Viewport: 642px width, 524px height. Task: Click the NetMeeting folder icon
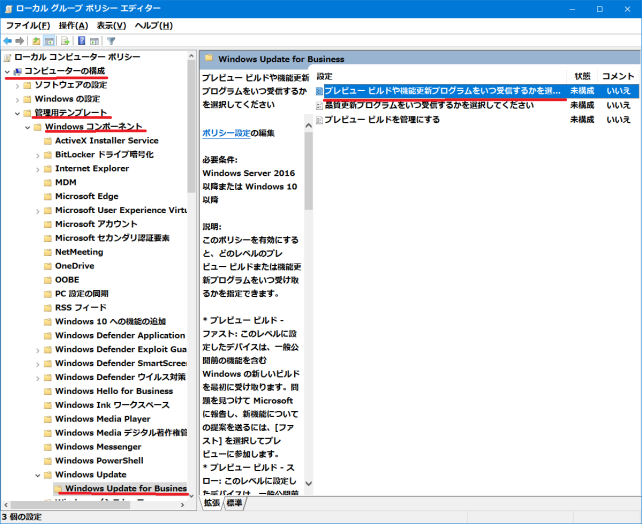[48, 252]
